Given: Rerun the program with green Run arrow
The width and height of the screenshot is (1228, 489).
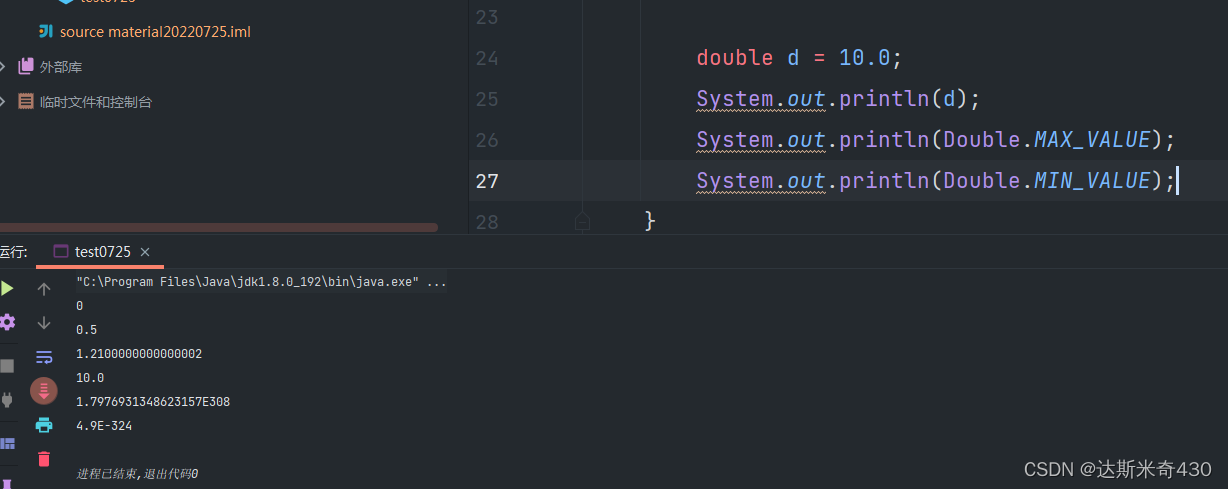Looking at the screenshot, I should (x=7, y=289).
